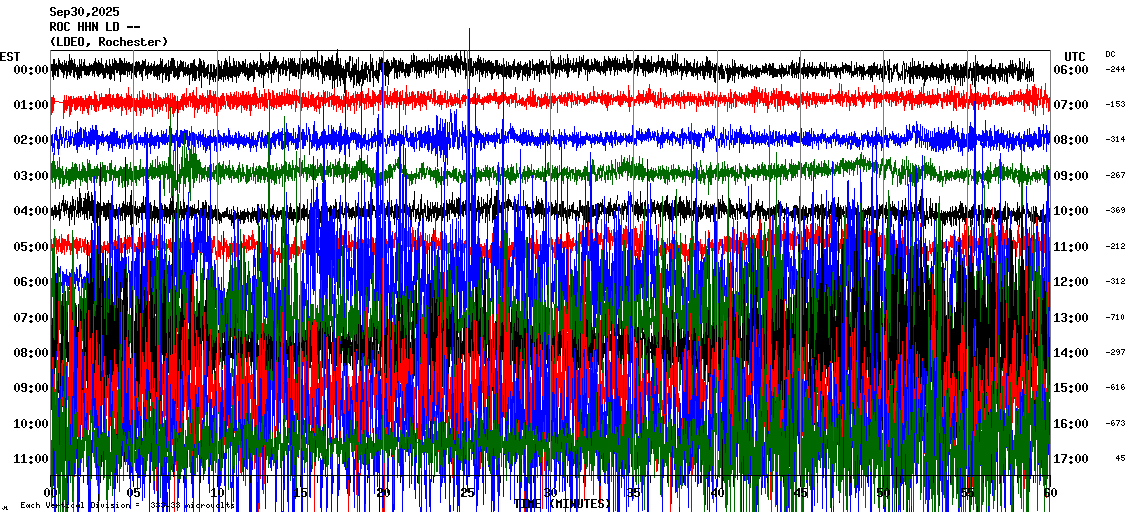
Task: Select the 00:00 EST row label
Action: click(31, 70)
